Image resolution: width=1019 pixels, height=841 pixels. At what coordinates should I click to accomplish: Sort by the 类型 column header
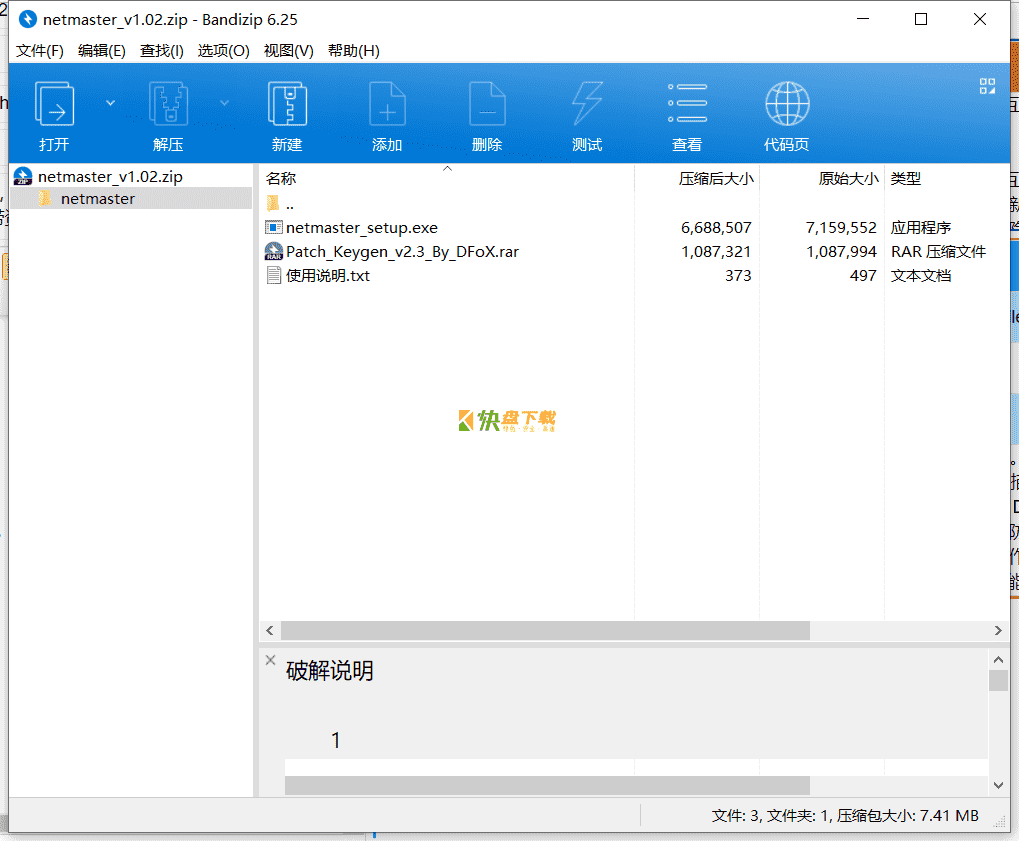[905, 178]
